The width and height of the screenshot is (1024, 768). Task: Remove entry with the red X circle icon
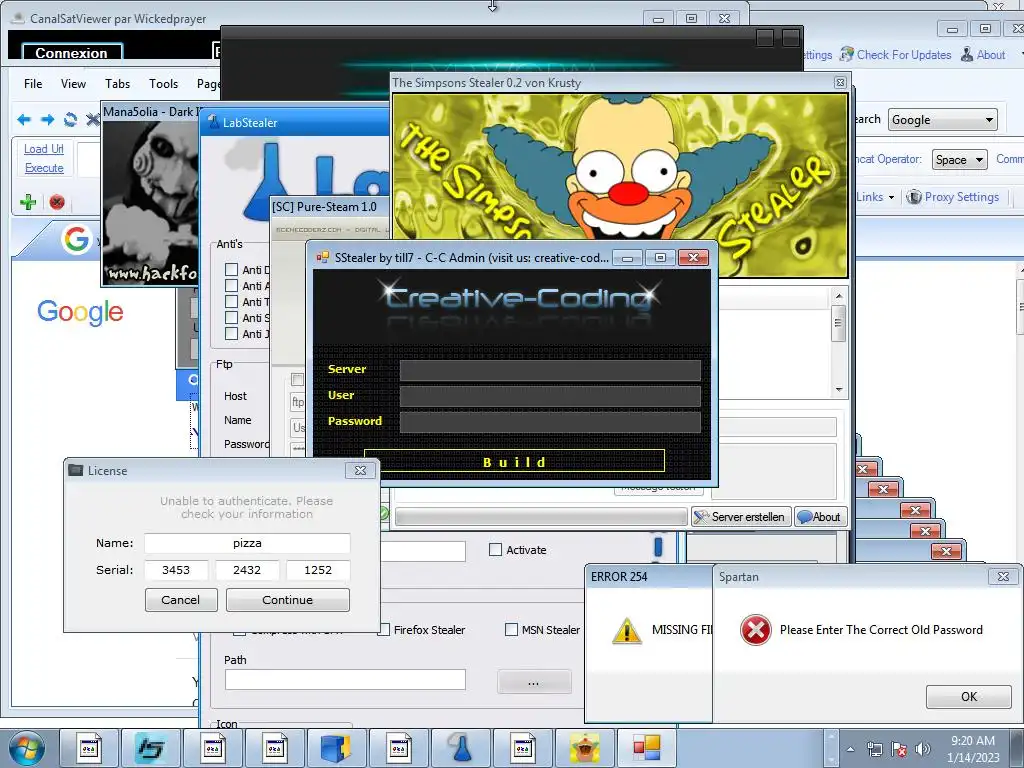pos(57,202)
